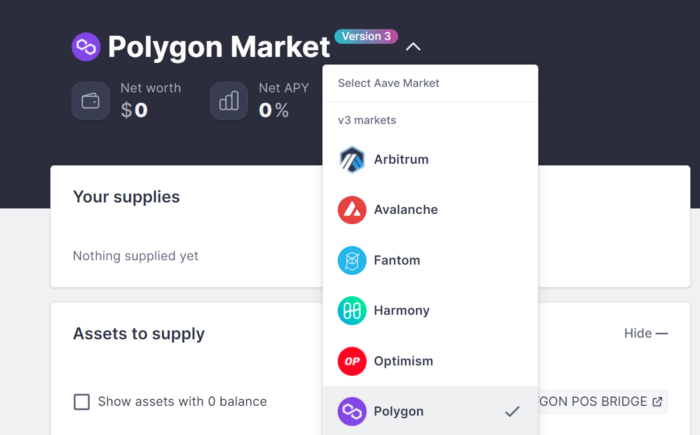Select Optimism market from the list
700x435 pixels.
pyautogui.click(x=430, y=361)
